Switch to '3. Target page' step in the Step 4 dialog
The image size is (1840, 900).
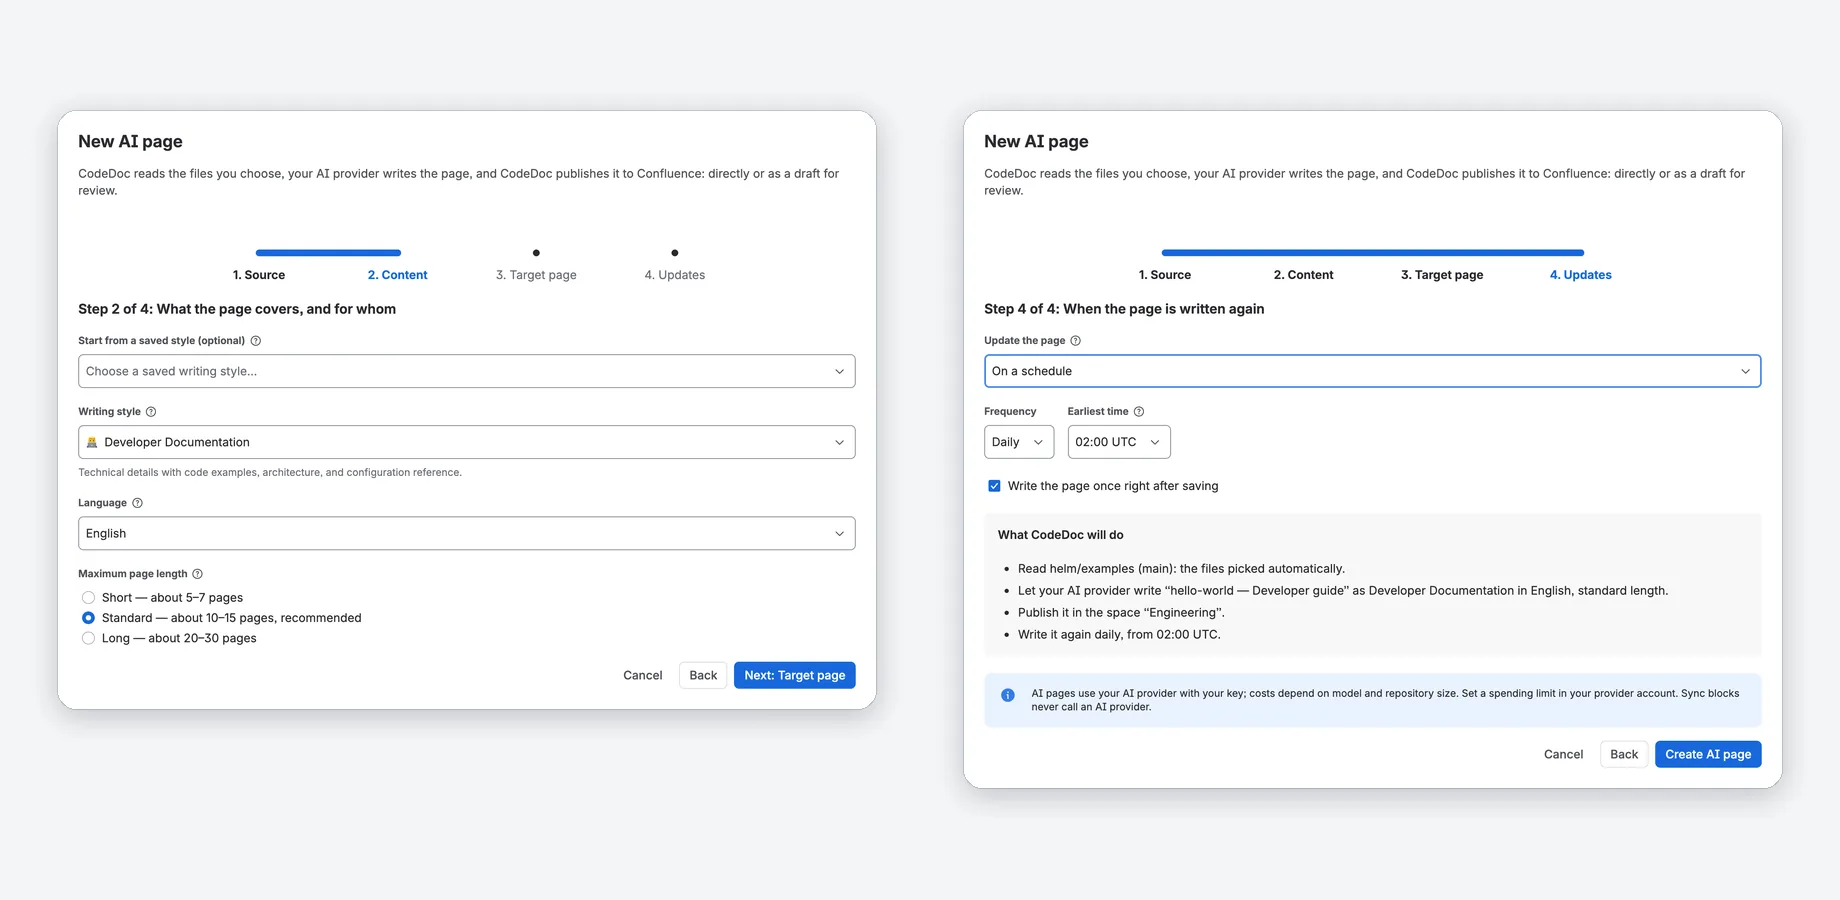(x=1442, y=275)
